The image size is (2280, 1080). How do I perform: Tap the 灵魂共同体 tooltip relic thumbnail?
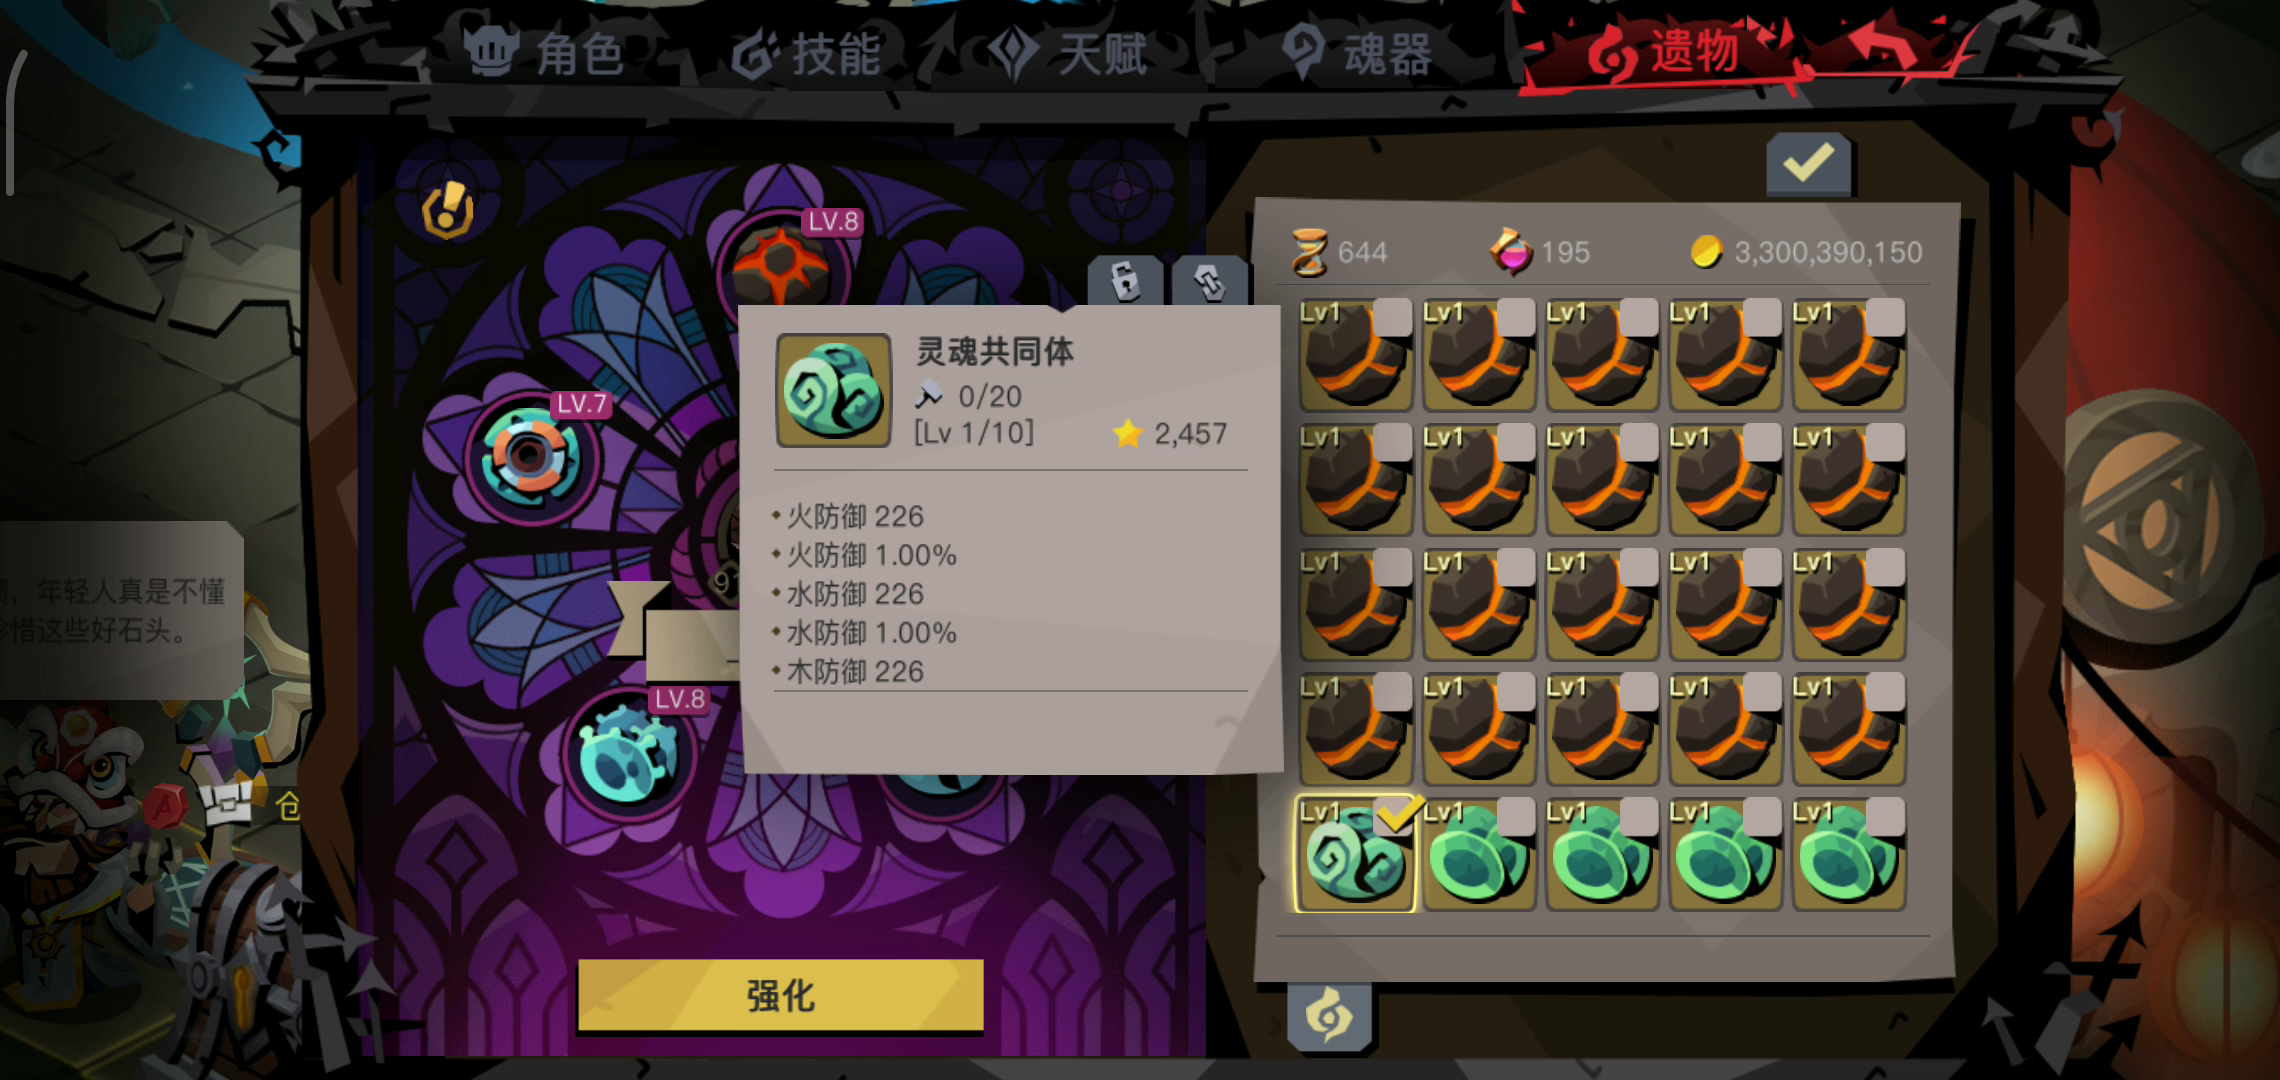click(x=834, y=390)
